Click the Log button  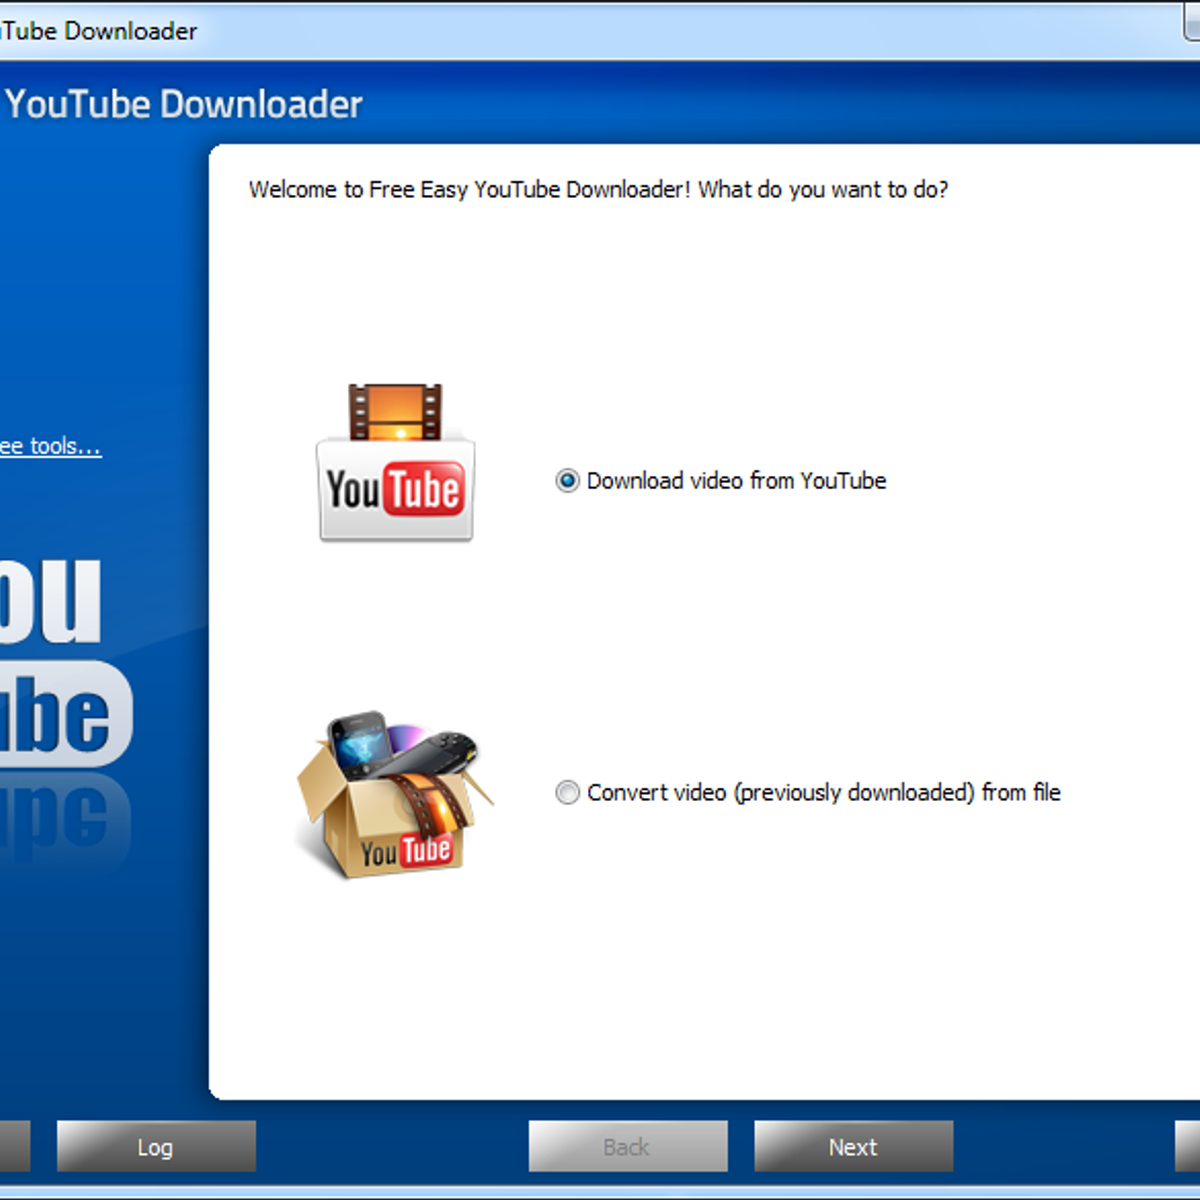[x=156, y=1146]
